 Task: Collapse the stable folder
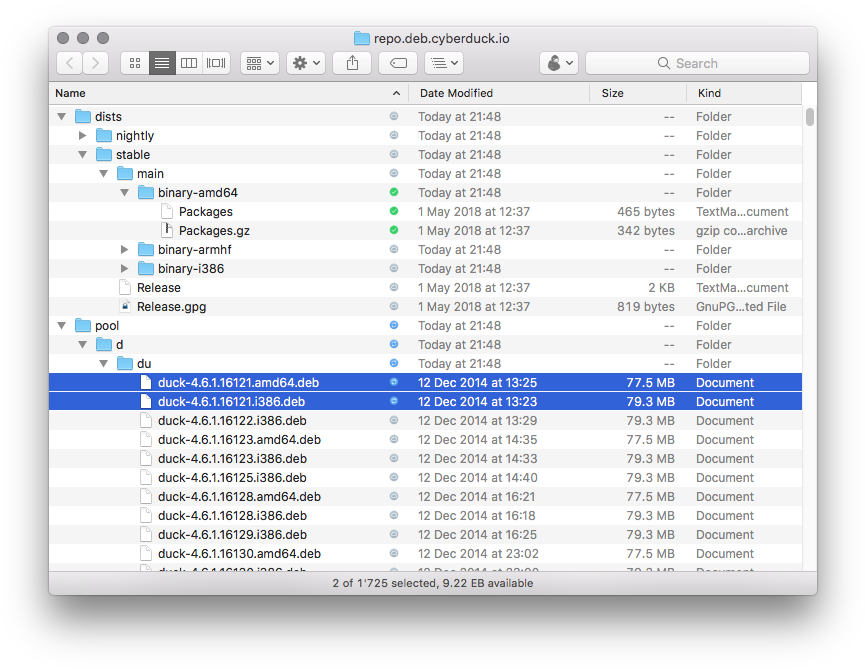coord(83,154)
